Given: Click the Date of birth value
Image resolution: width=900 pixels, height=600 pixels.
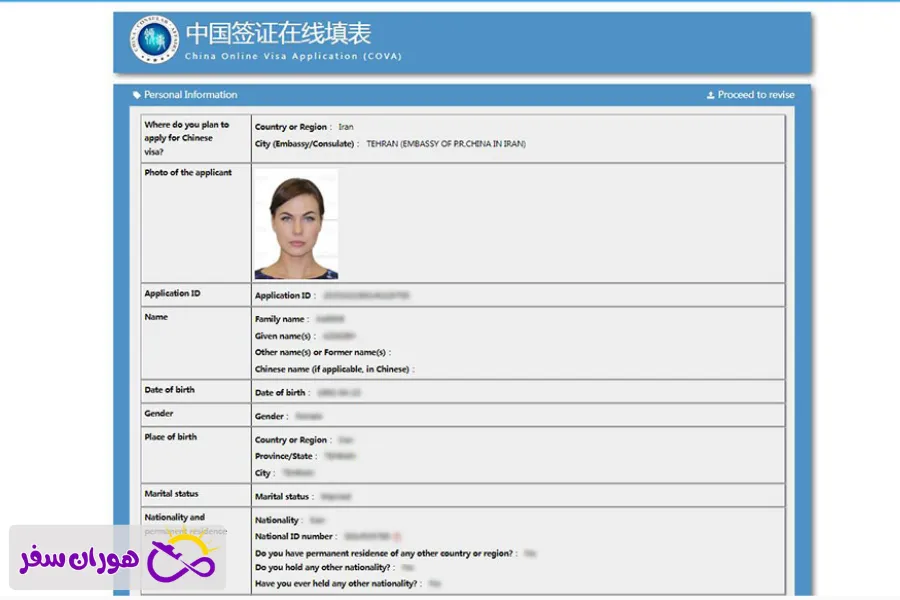Looking at the screenshot, I should 340,392.
